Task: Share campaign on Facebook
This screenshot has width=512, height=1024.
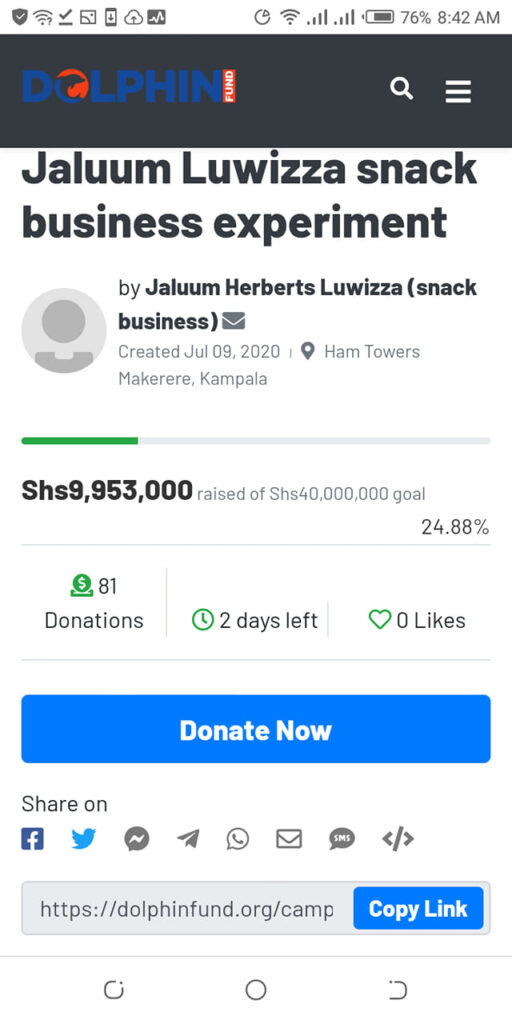Action: (33, 839)
